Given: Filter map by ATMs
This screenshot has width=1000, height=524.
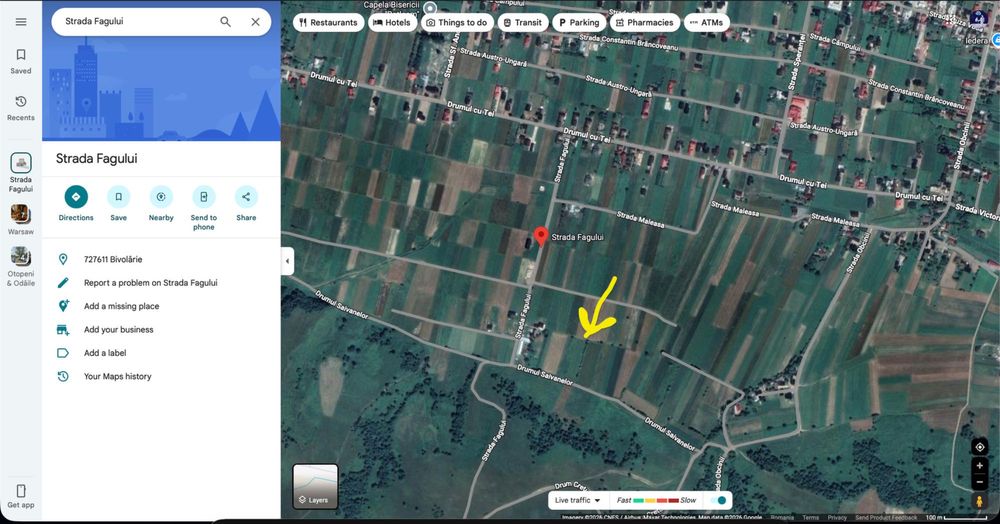Looking at the screenshot, I should point(707,22).
